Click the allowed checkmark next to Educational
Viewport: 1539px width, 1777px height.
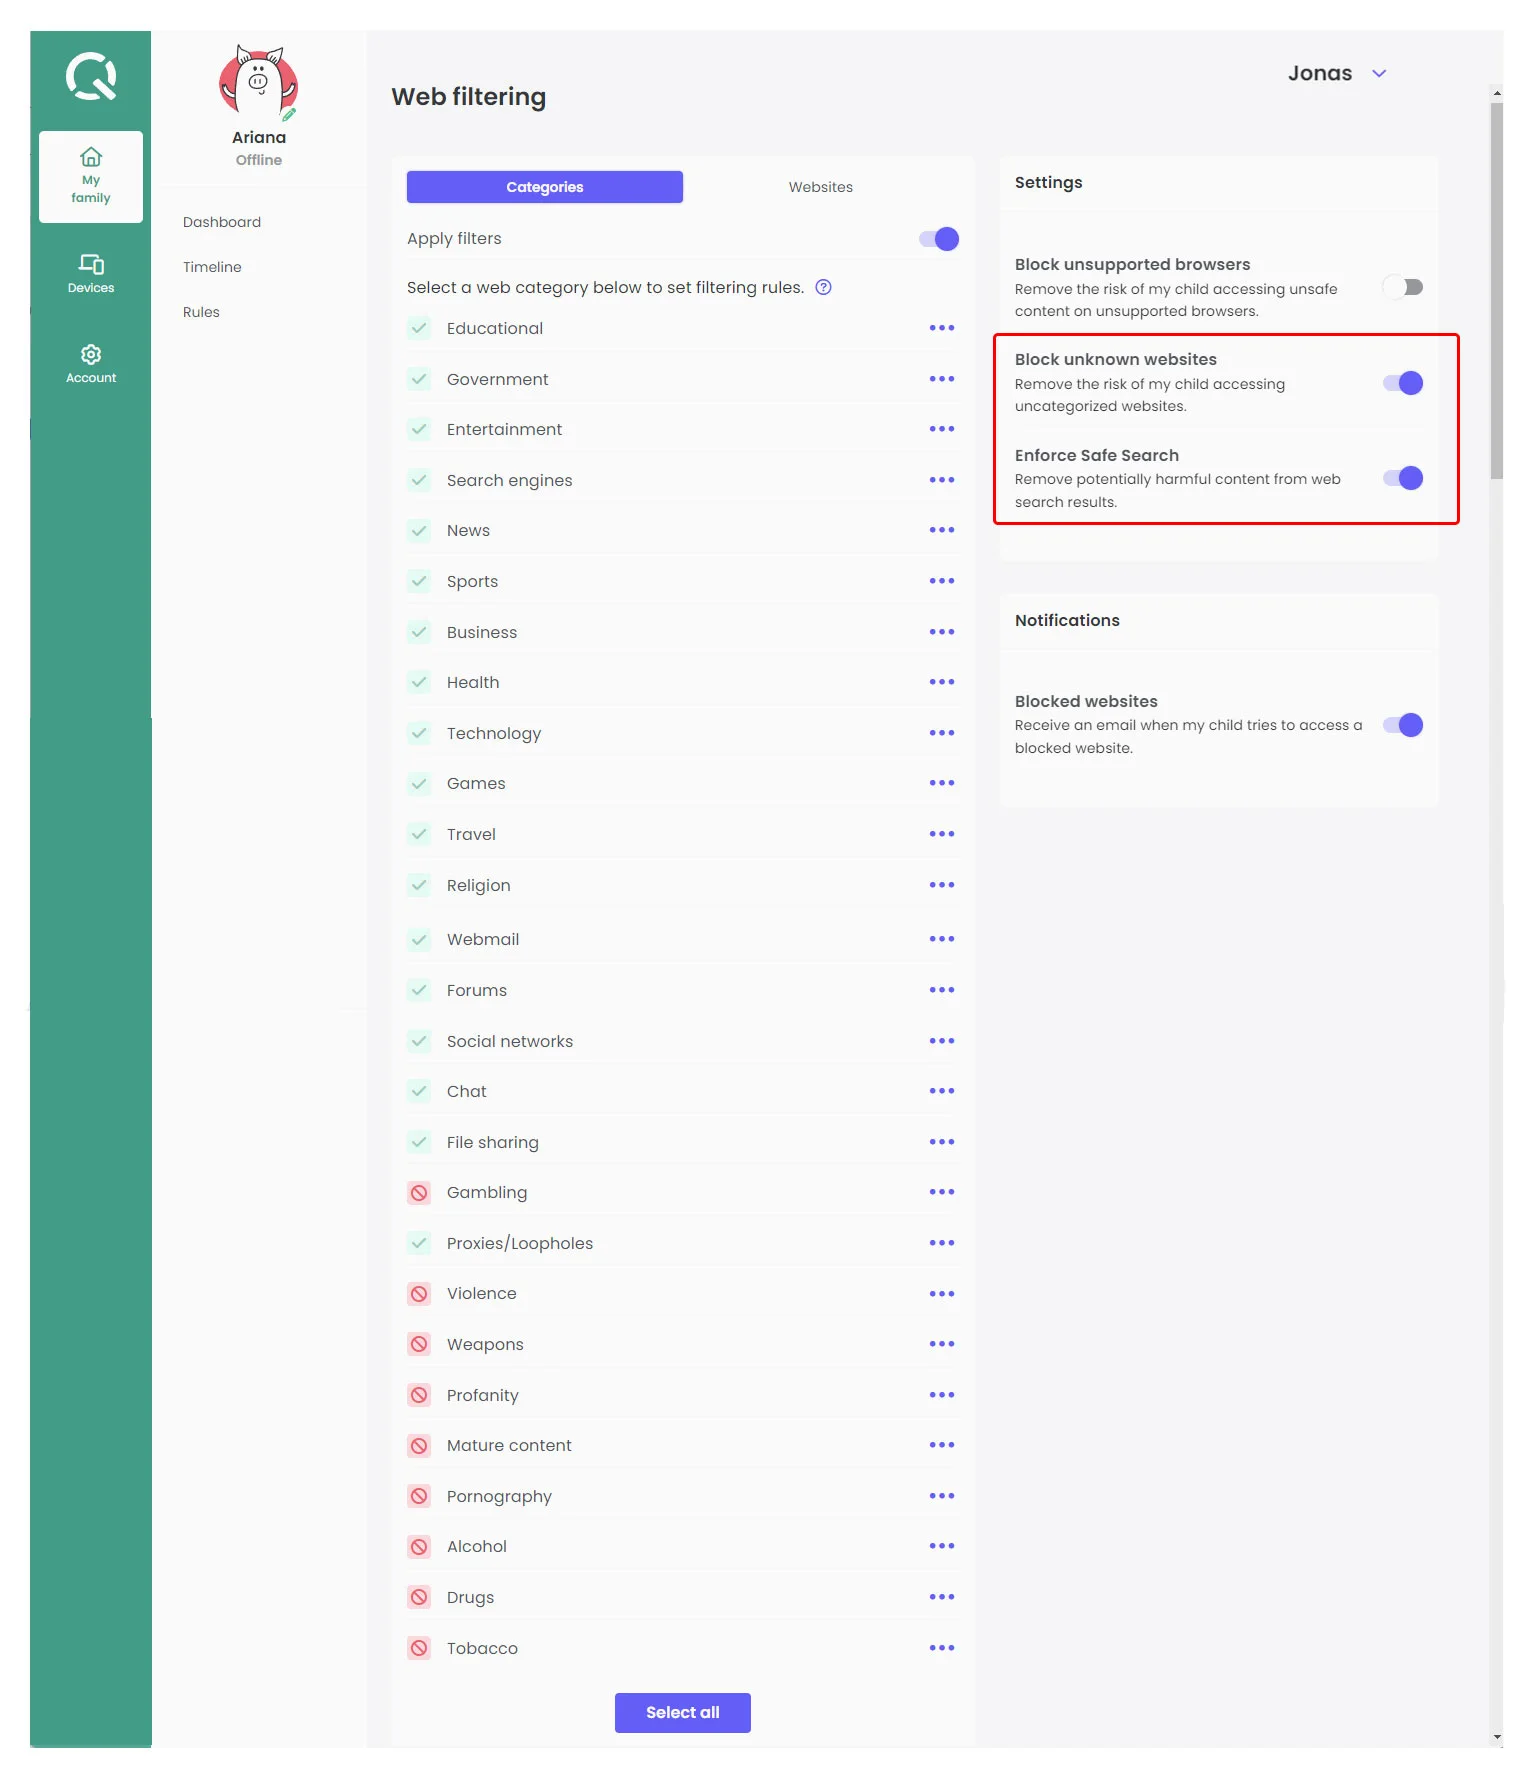419,329
